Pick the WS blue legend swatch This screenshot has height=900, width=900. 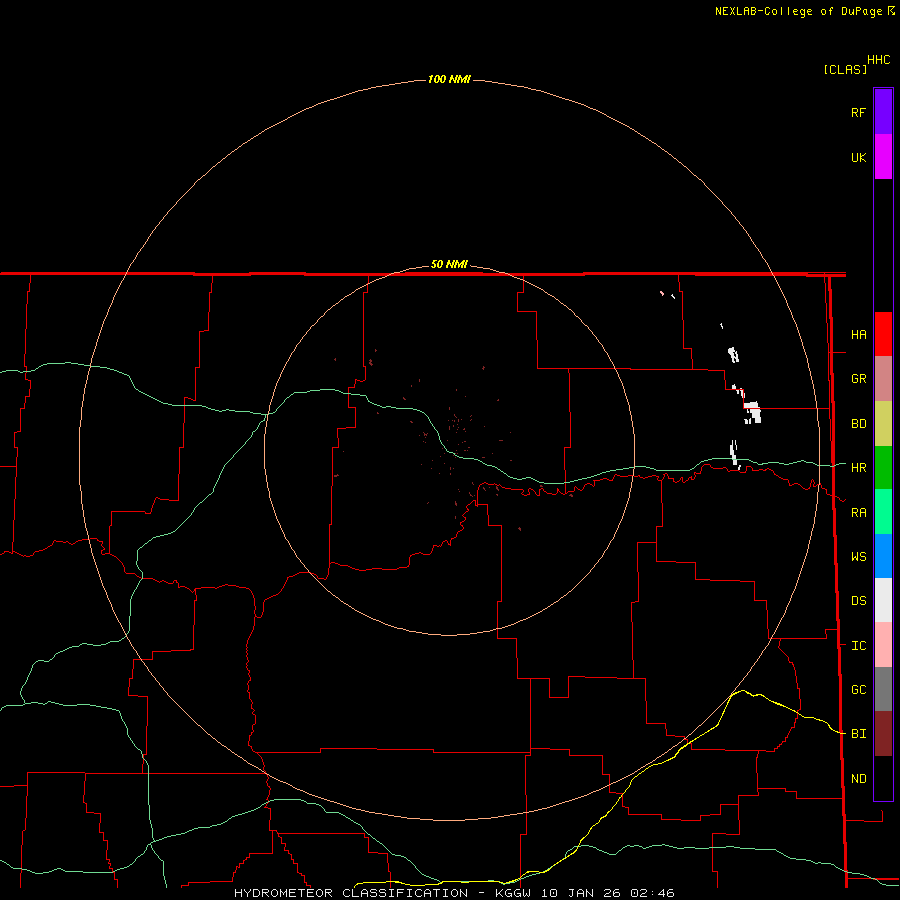click(x=883, y=556)
